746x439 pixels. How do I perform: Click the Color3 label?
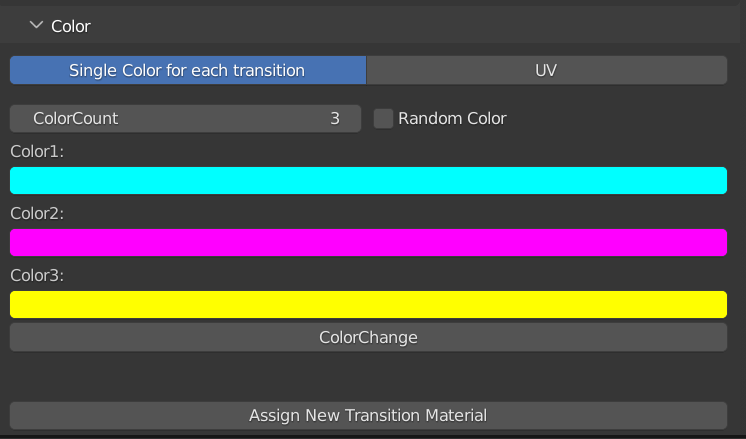click(x=37, y=275)
